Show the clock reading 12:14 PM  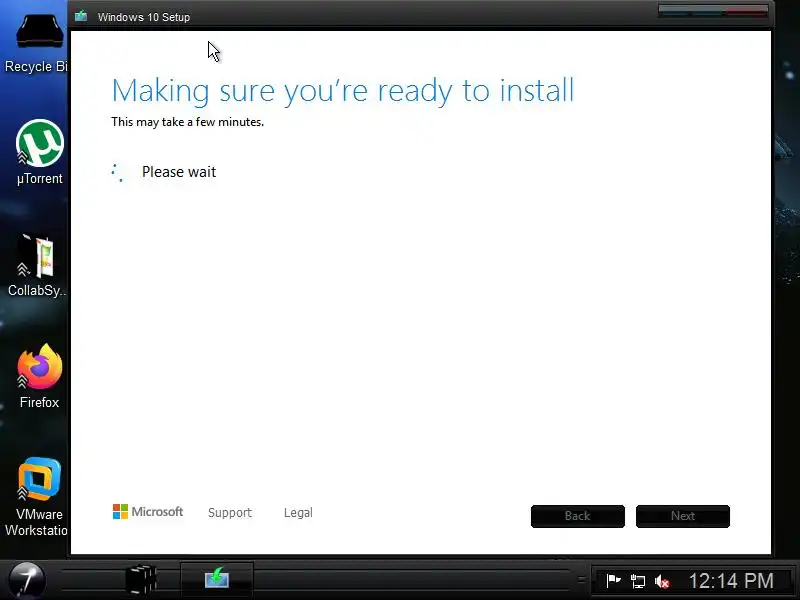pos(731,581)
